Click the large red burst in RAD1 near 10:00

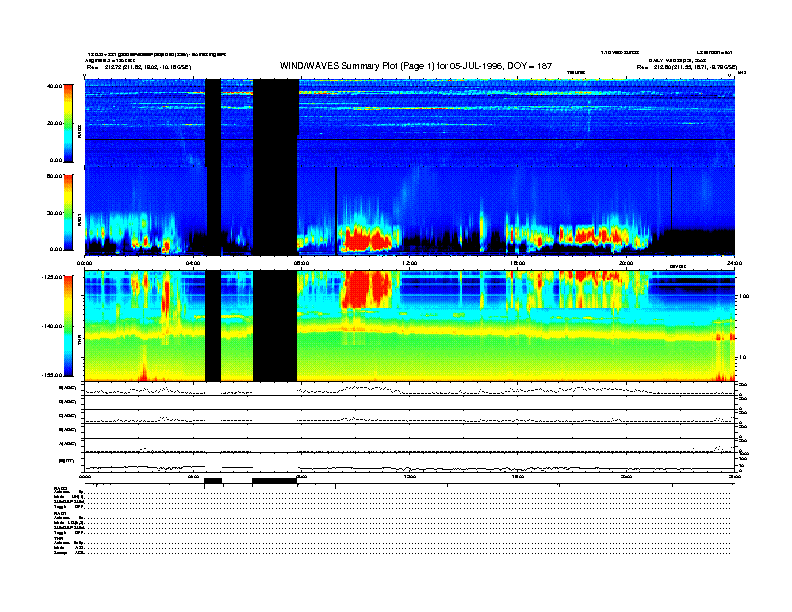(x=367, y=238)
